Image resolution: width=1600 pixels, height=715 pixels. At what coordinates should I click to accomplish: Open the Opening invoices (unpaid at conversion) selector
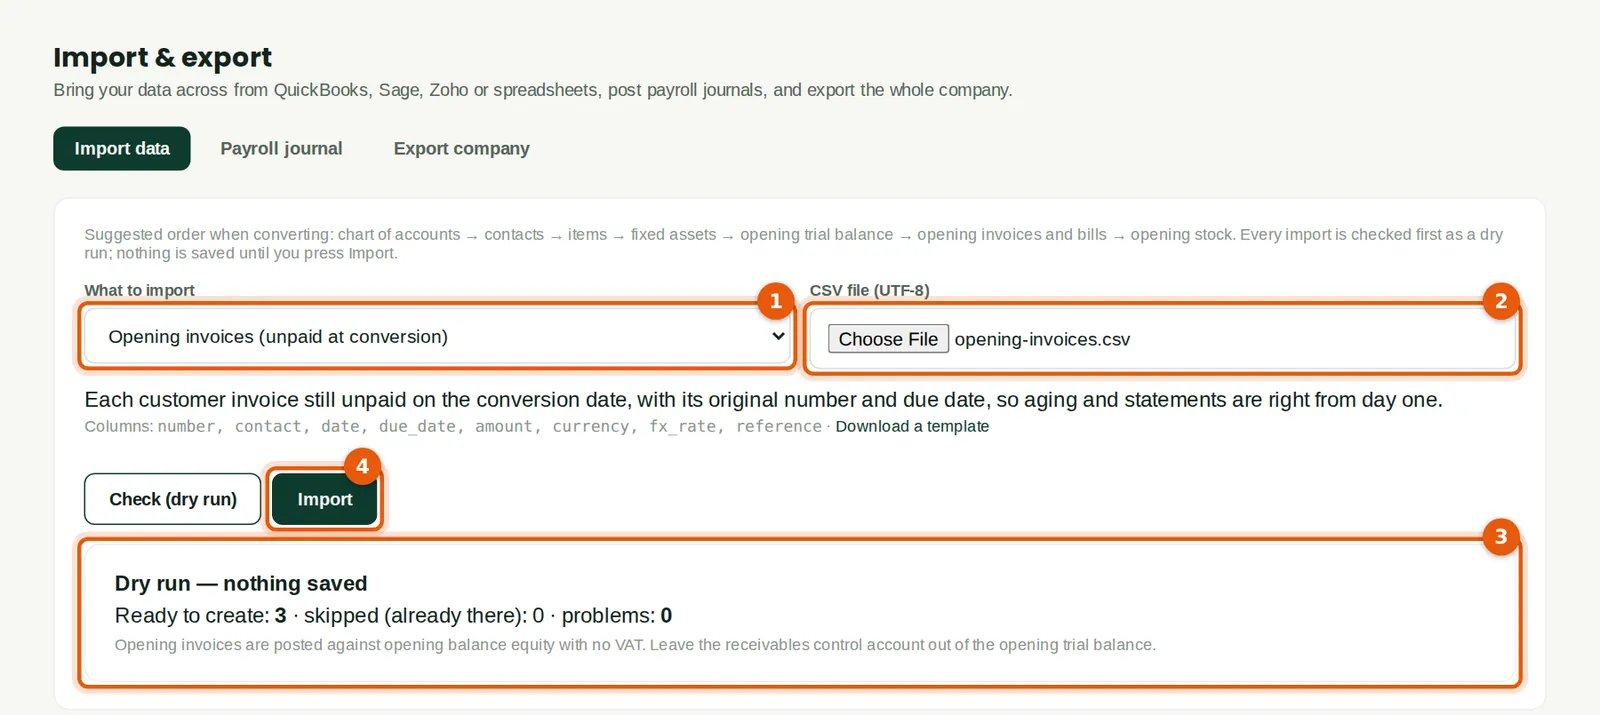click(437, 336)
